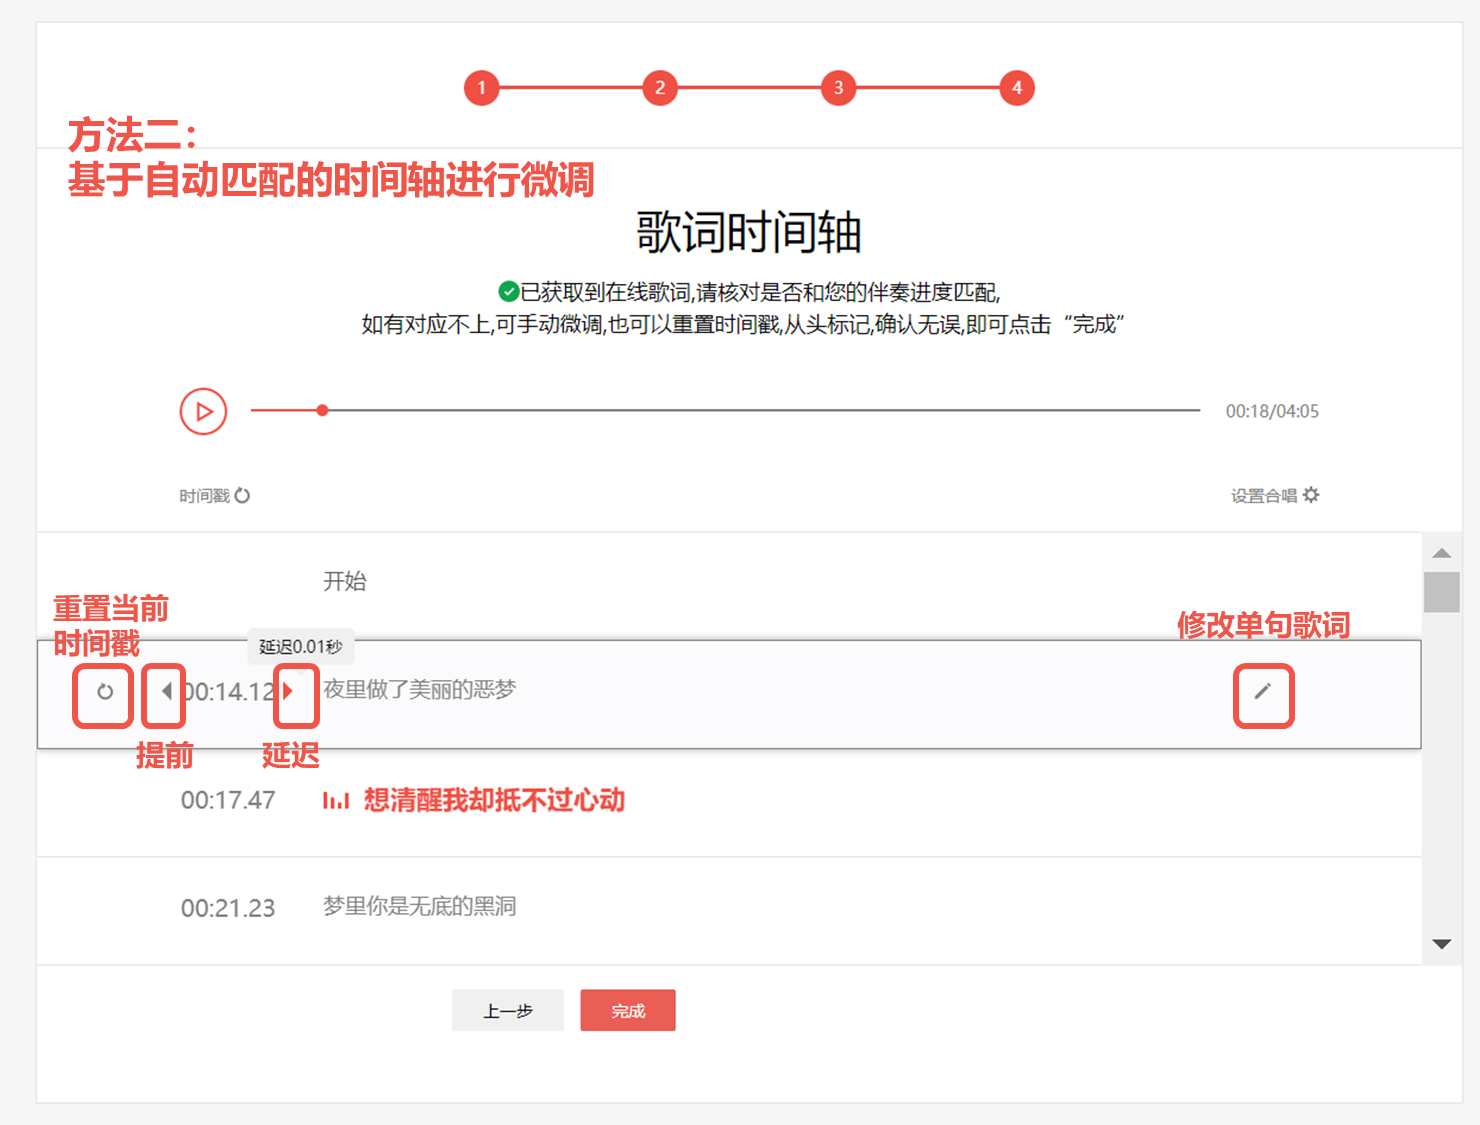Image resolution: width=1480 pixels, height=1125 pixels.
Task: Select step 1 in the progress indicator
Action: (x=481, y=88)
